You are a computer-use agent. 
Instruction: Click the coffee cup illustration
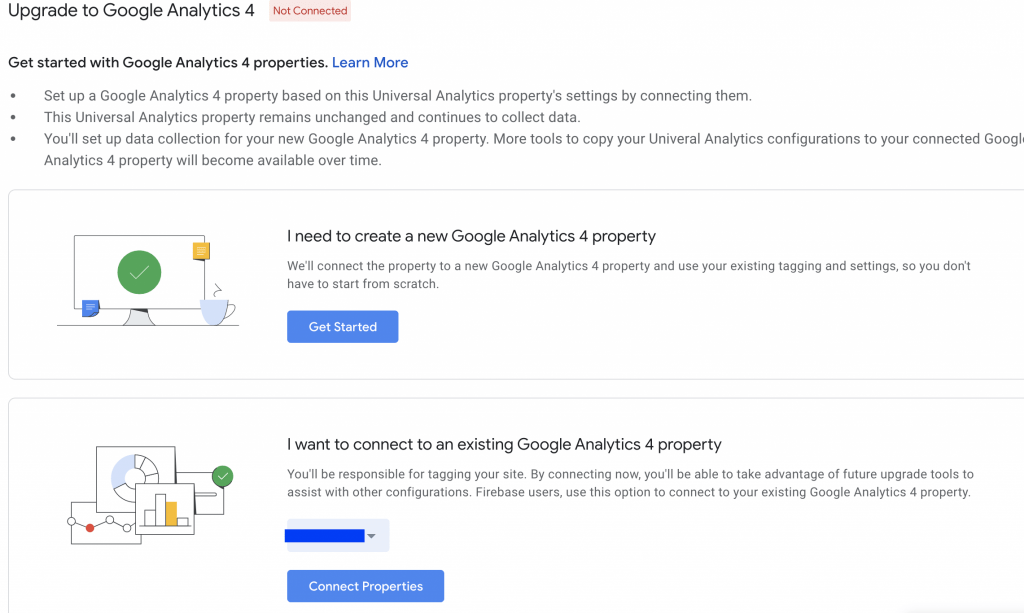pyautogui.click(x=217, y=309)
